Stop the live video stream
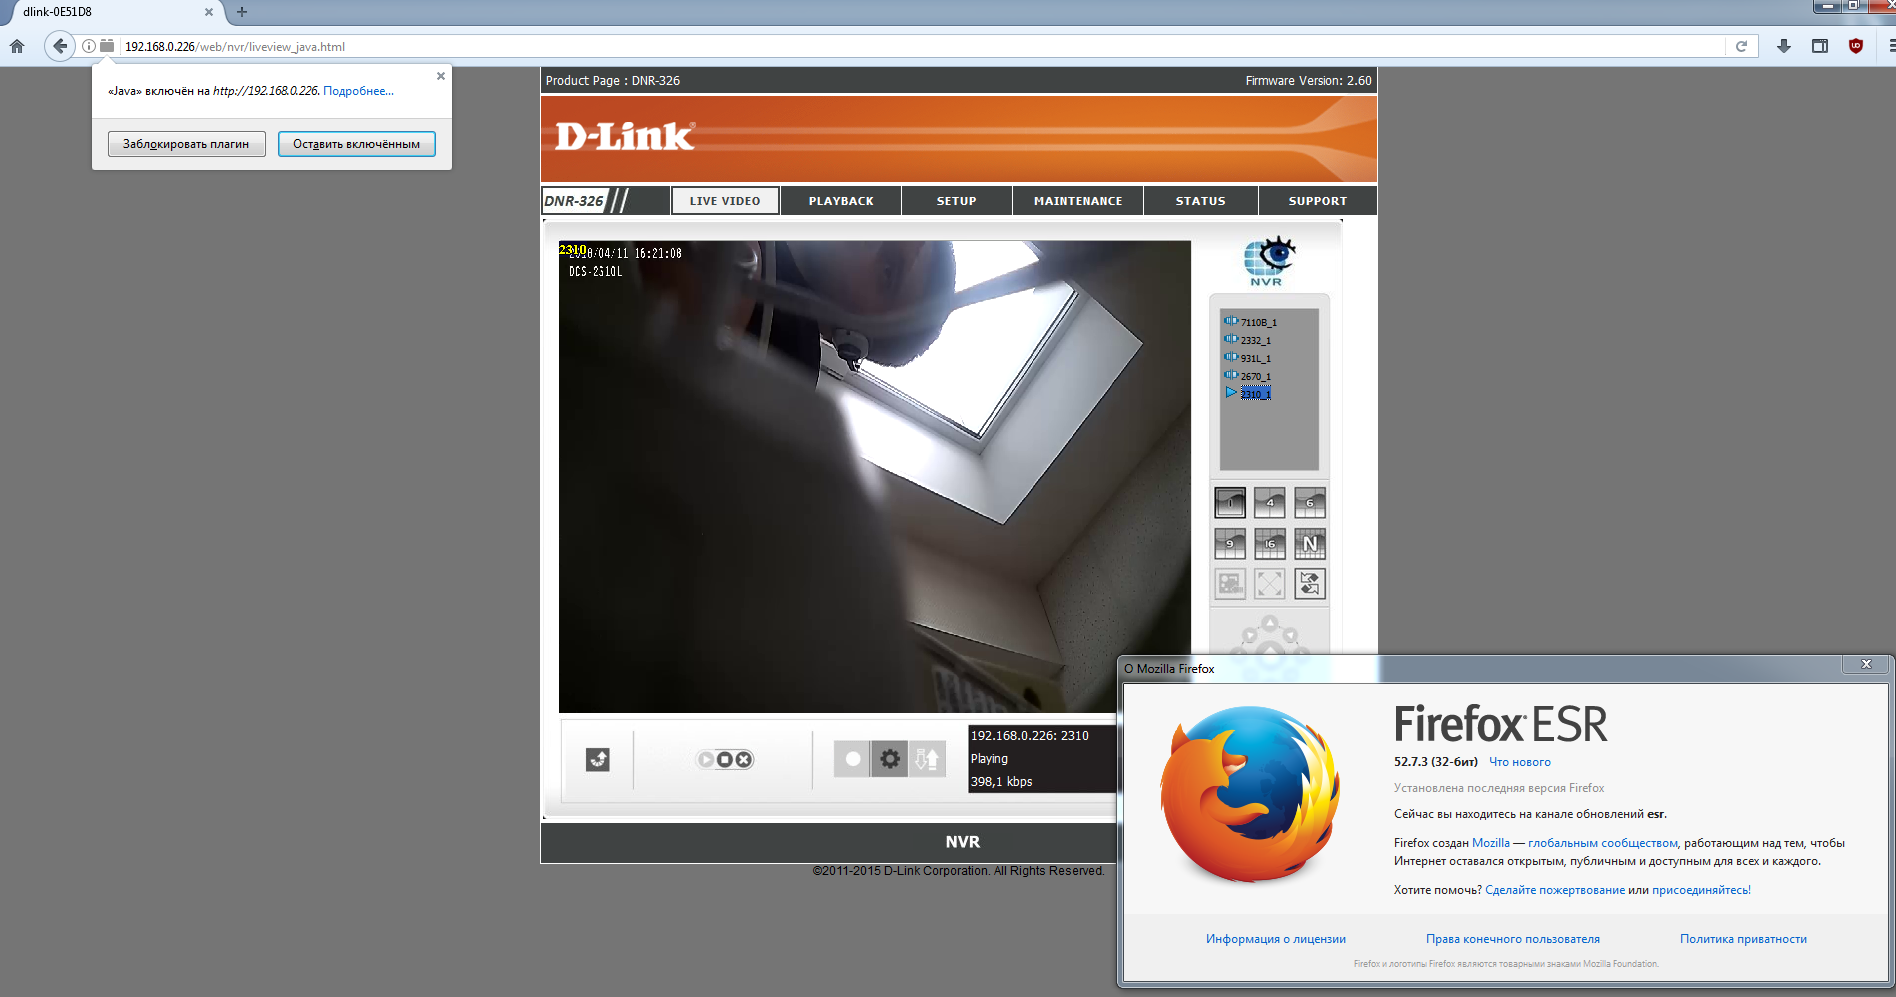Image resolution: width=1896 pixels, height=997 pixels. (x=725, y=759)
